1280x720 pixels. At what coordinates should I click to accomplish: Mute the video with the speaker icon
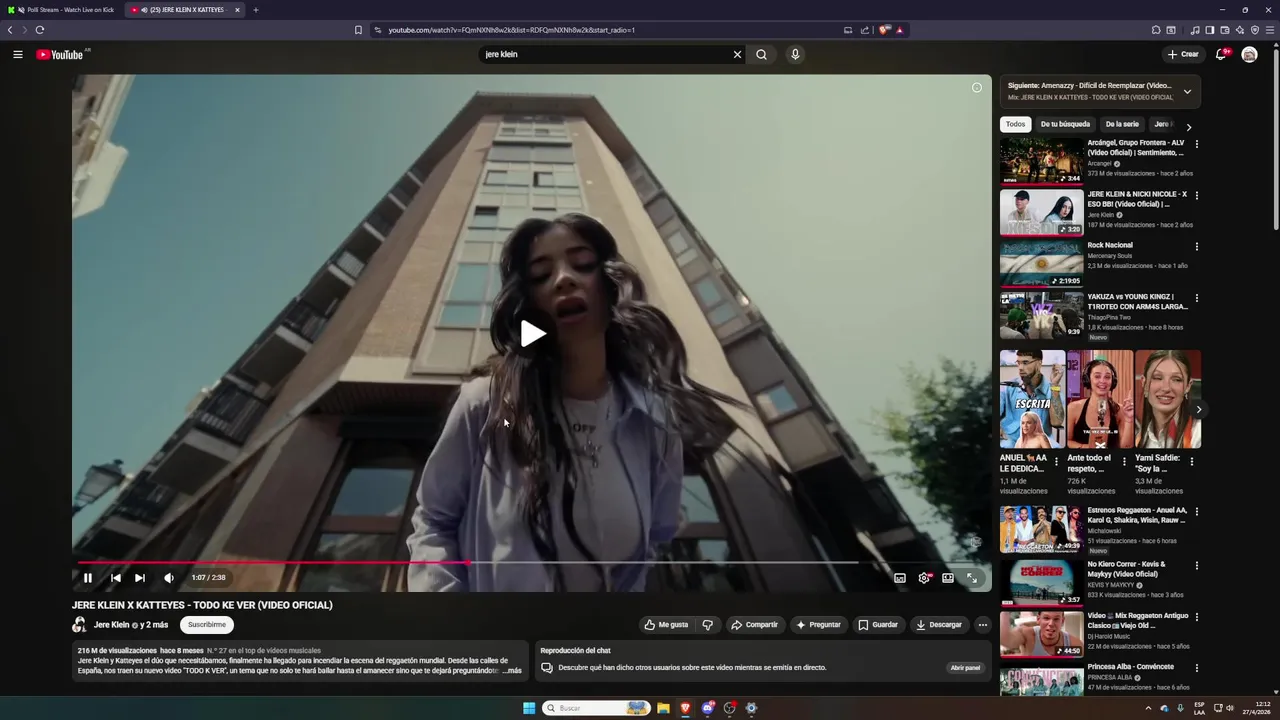point(169,578)
